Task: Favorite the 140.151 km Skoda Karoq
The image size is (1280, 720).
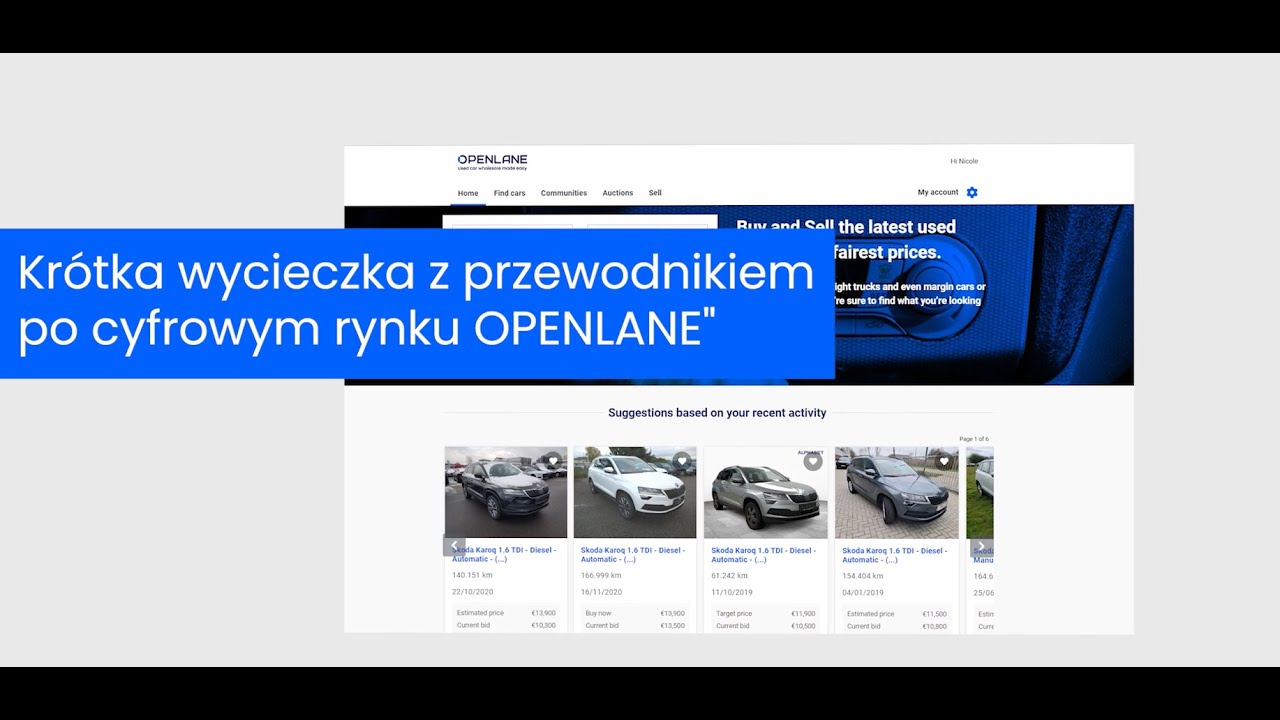Action: click(x=553, y=461)
